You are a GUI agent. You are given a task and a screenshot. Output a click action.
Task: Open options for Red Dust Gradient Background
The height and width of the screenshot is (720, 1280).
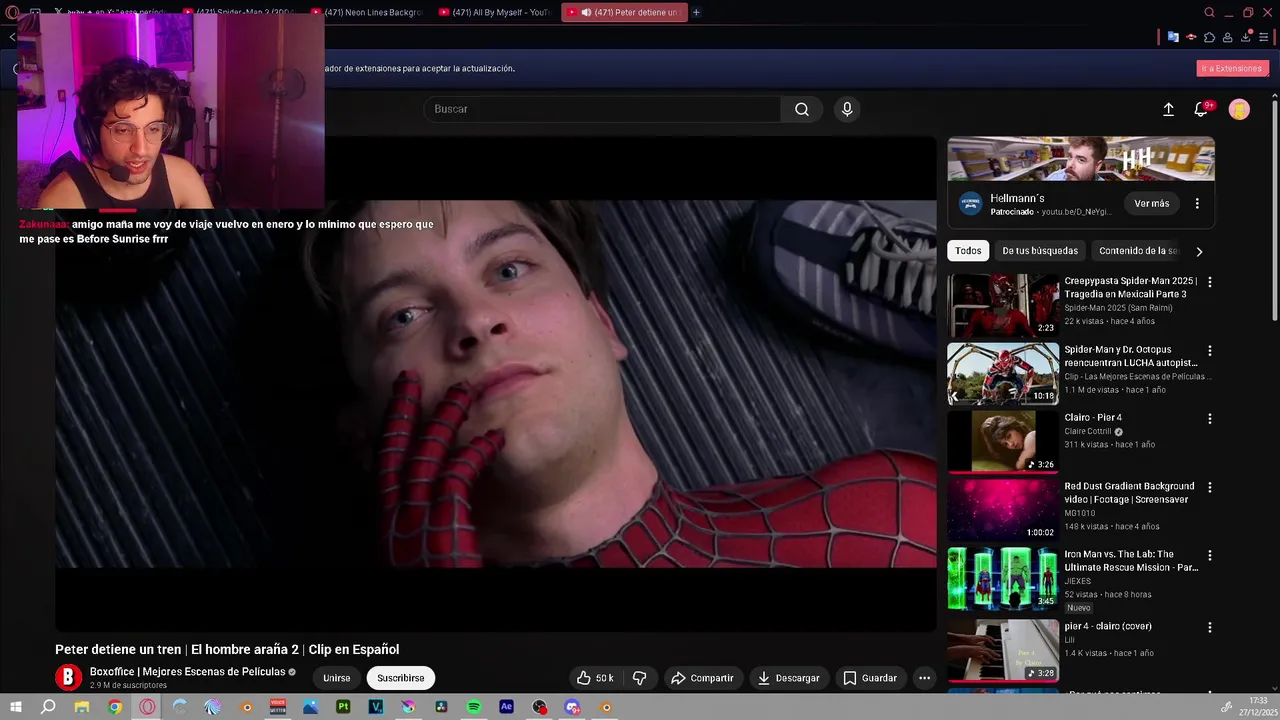click(1209, 487)
